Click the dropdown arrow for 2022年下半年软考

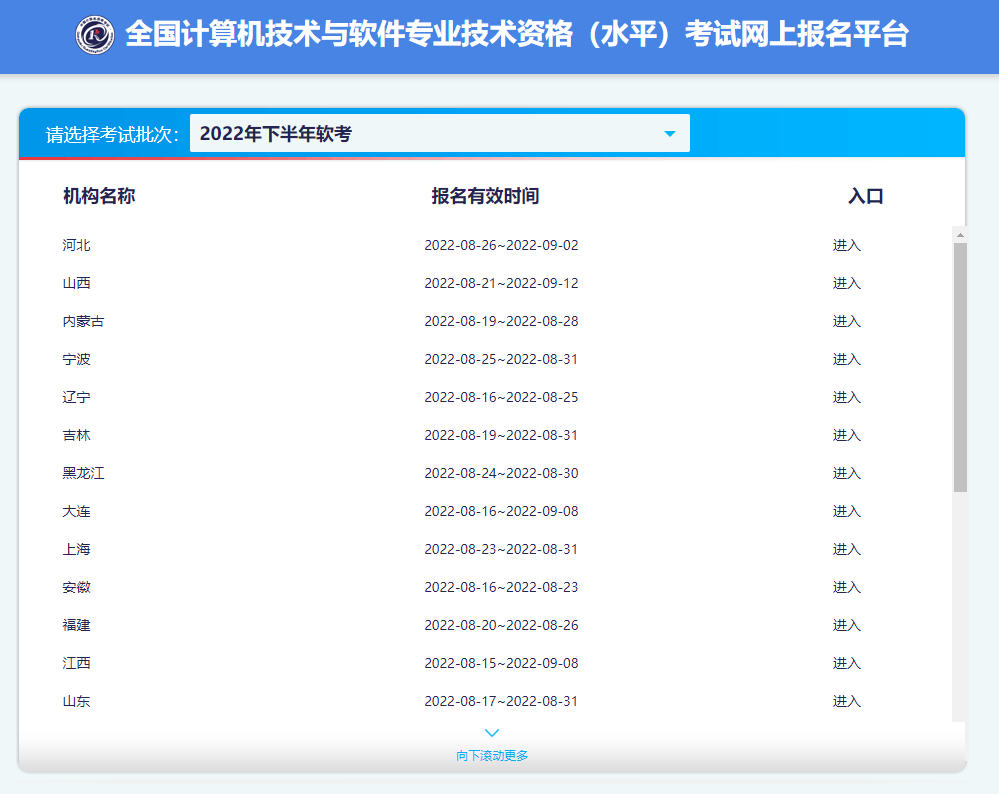[670, 134]
